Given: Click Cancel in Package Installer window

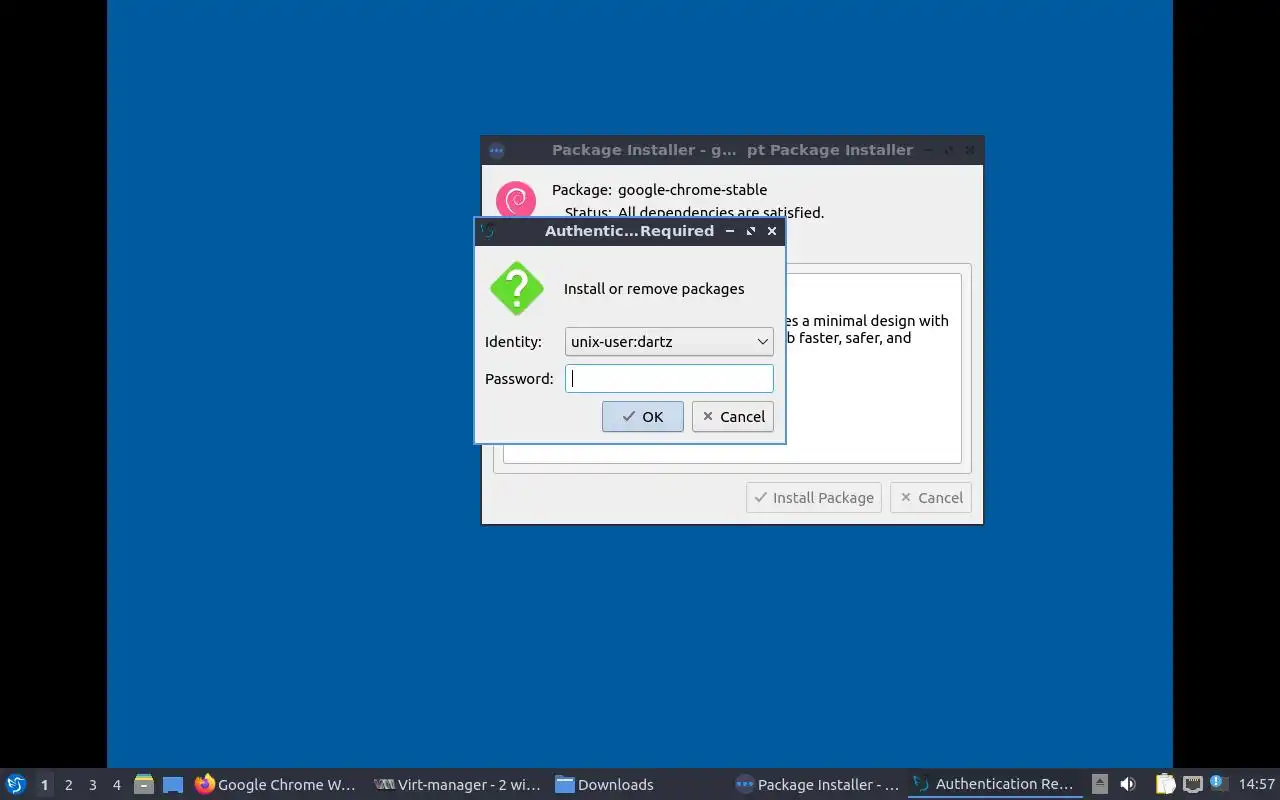Looking at the screenshot, I should (x=931, y=497).
